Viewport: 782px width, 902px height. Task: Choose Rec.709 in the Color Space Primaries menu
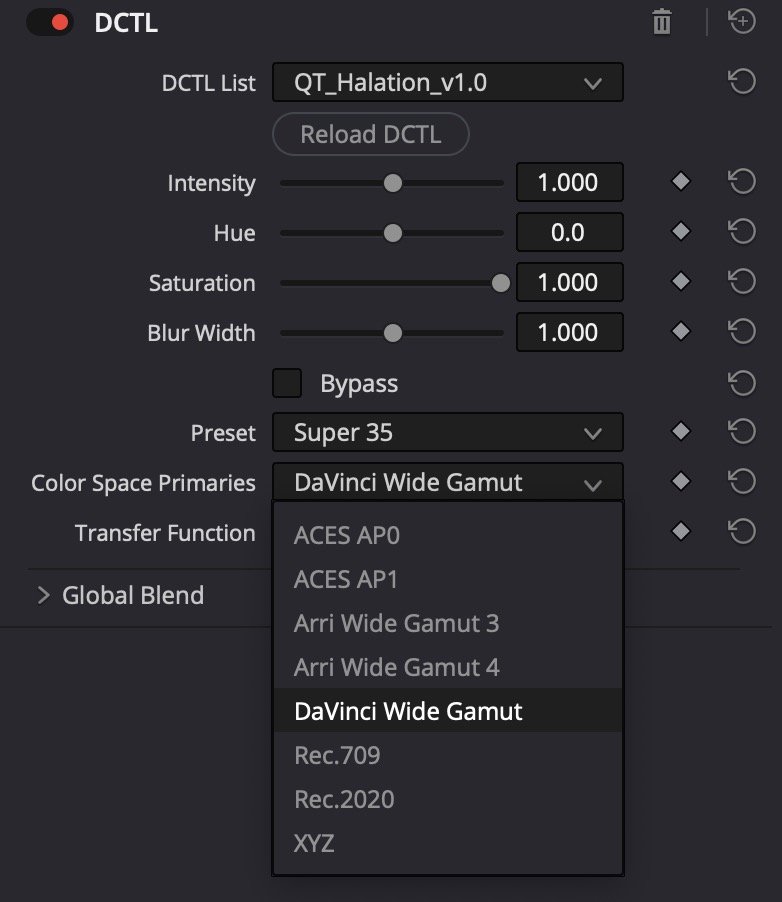click(x=334, y=755)
